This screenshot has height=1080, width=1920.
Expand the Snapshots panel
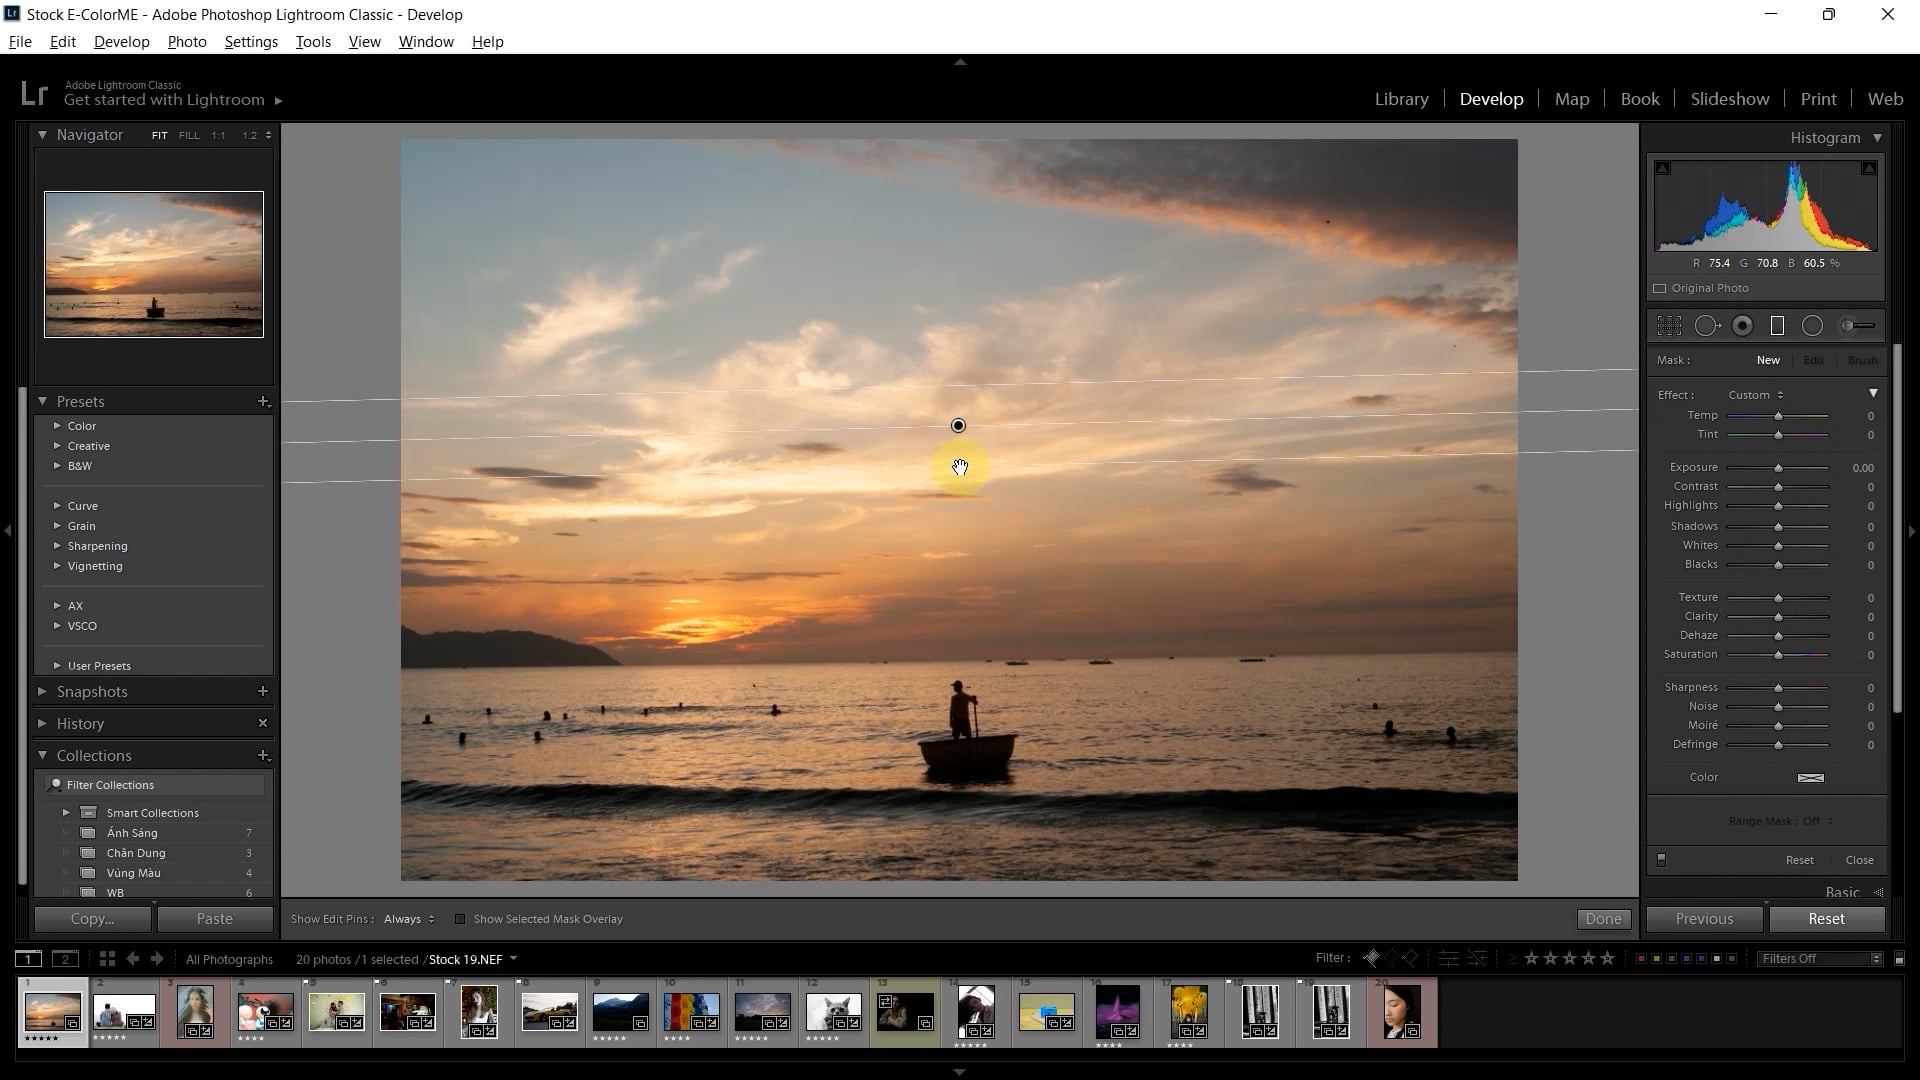click(42, 691)
